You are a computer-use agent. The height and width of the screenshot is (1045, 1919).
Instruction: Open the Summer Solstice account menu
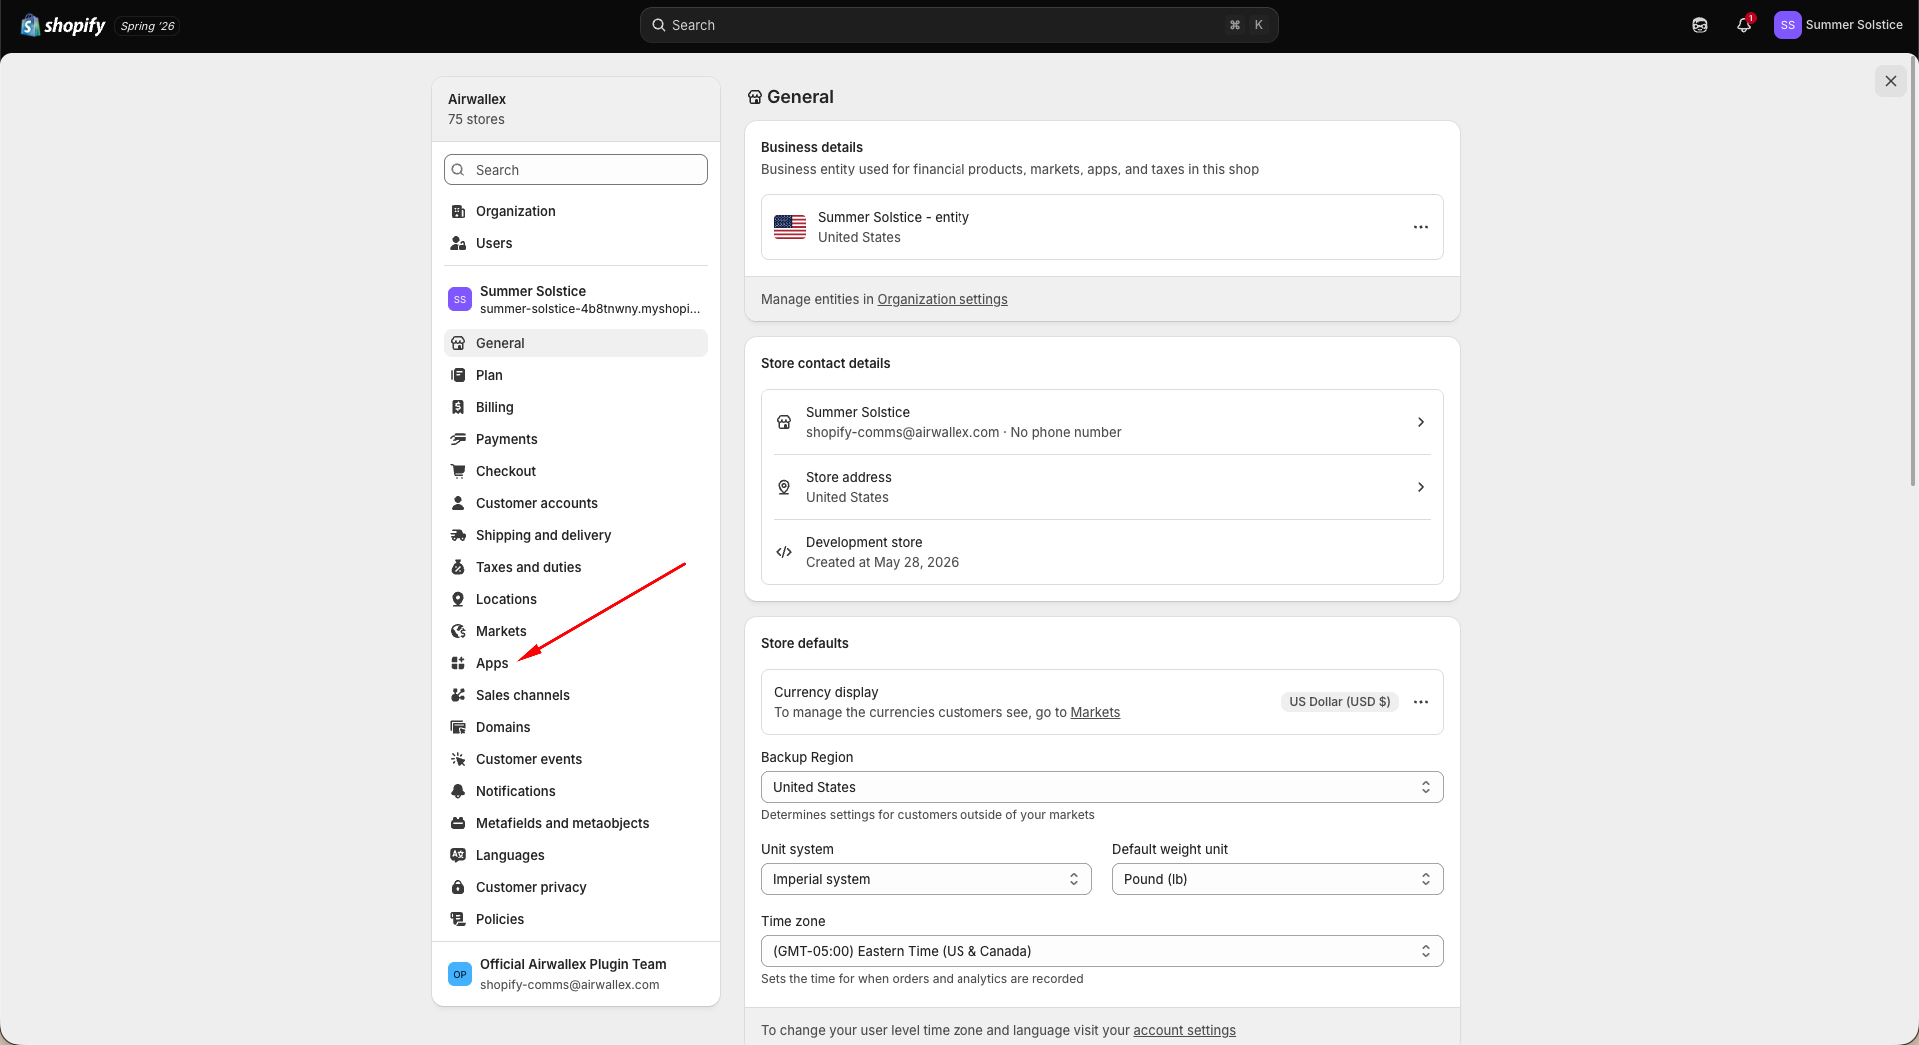pyautogui.click(x=1838, y=25)
